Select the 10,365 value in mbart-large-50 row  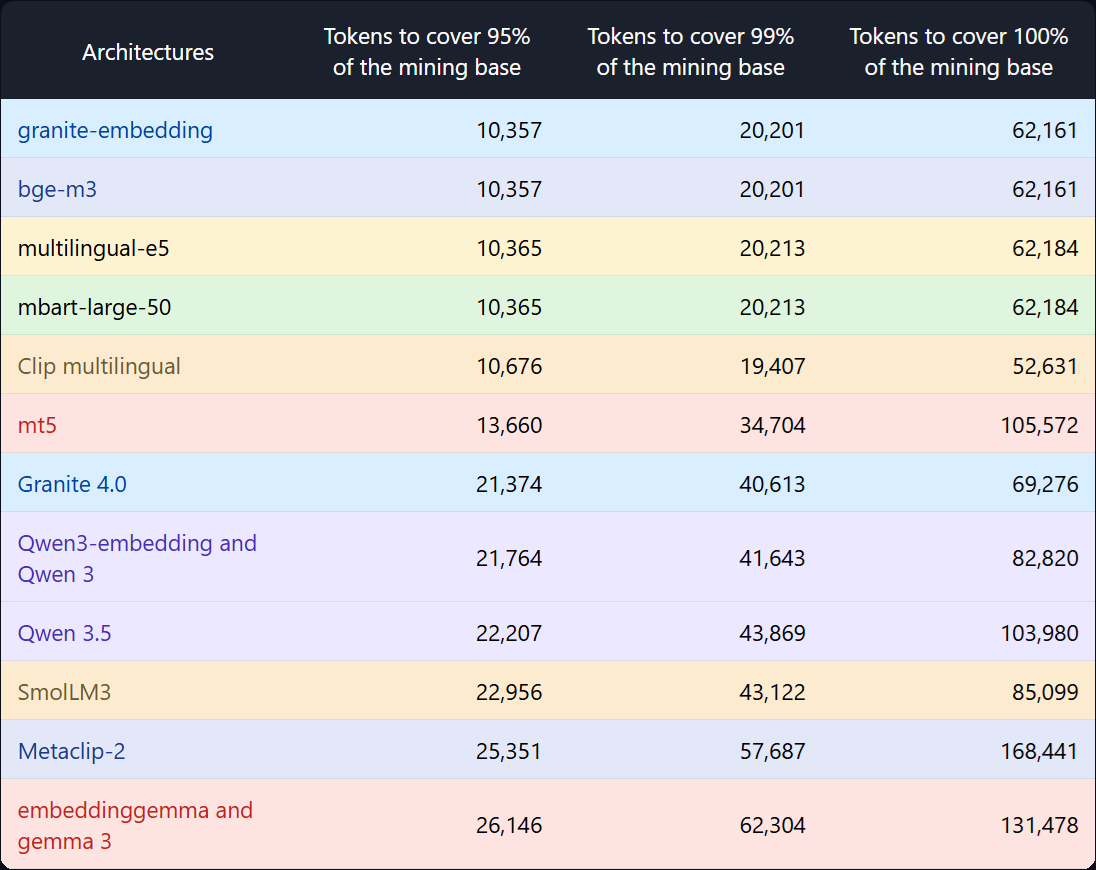click(x=509, y=307)
